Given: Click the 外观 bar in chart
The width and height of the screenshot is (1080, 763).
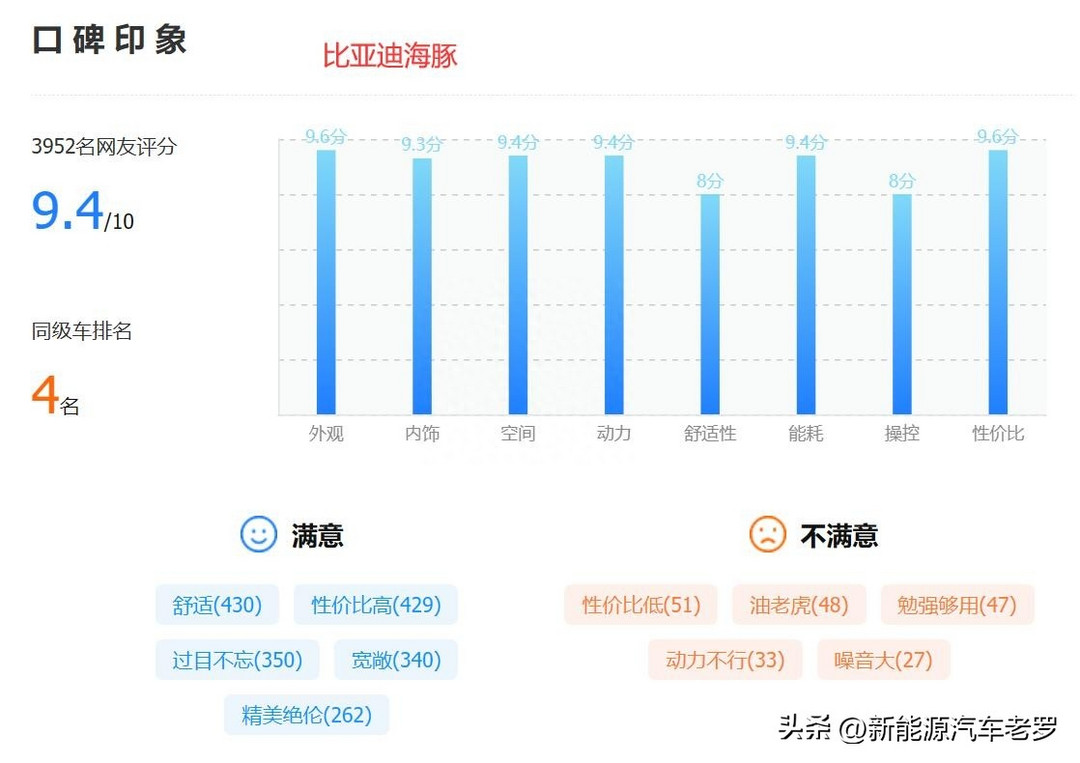Looking at the screenshot, I should (x=326, y=282).
